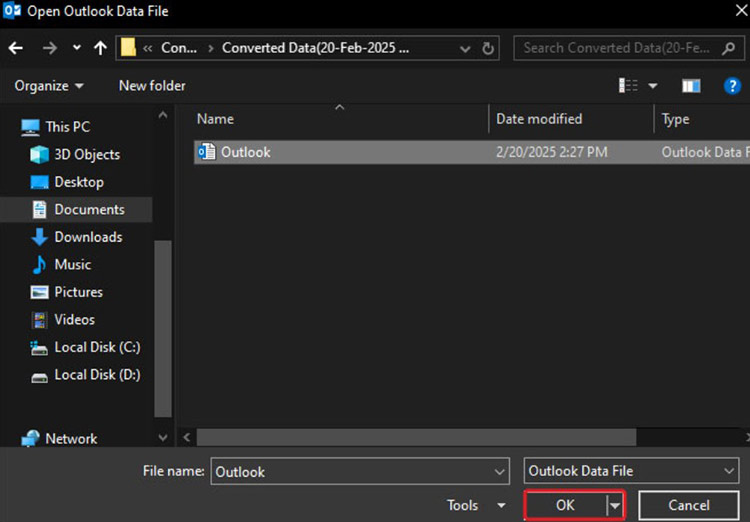Image resolution: width=750 pixels, height=522 pixels.
Task: Go back with the left arrow button
Action: point(16,48)
